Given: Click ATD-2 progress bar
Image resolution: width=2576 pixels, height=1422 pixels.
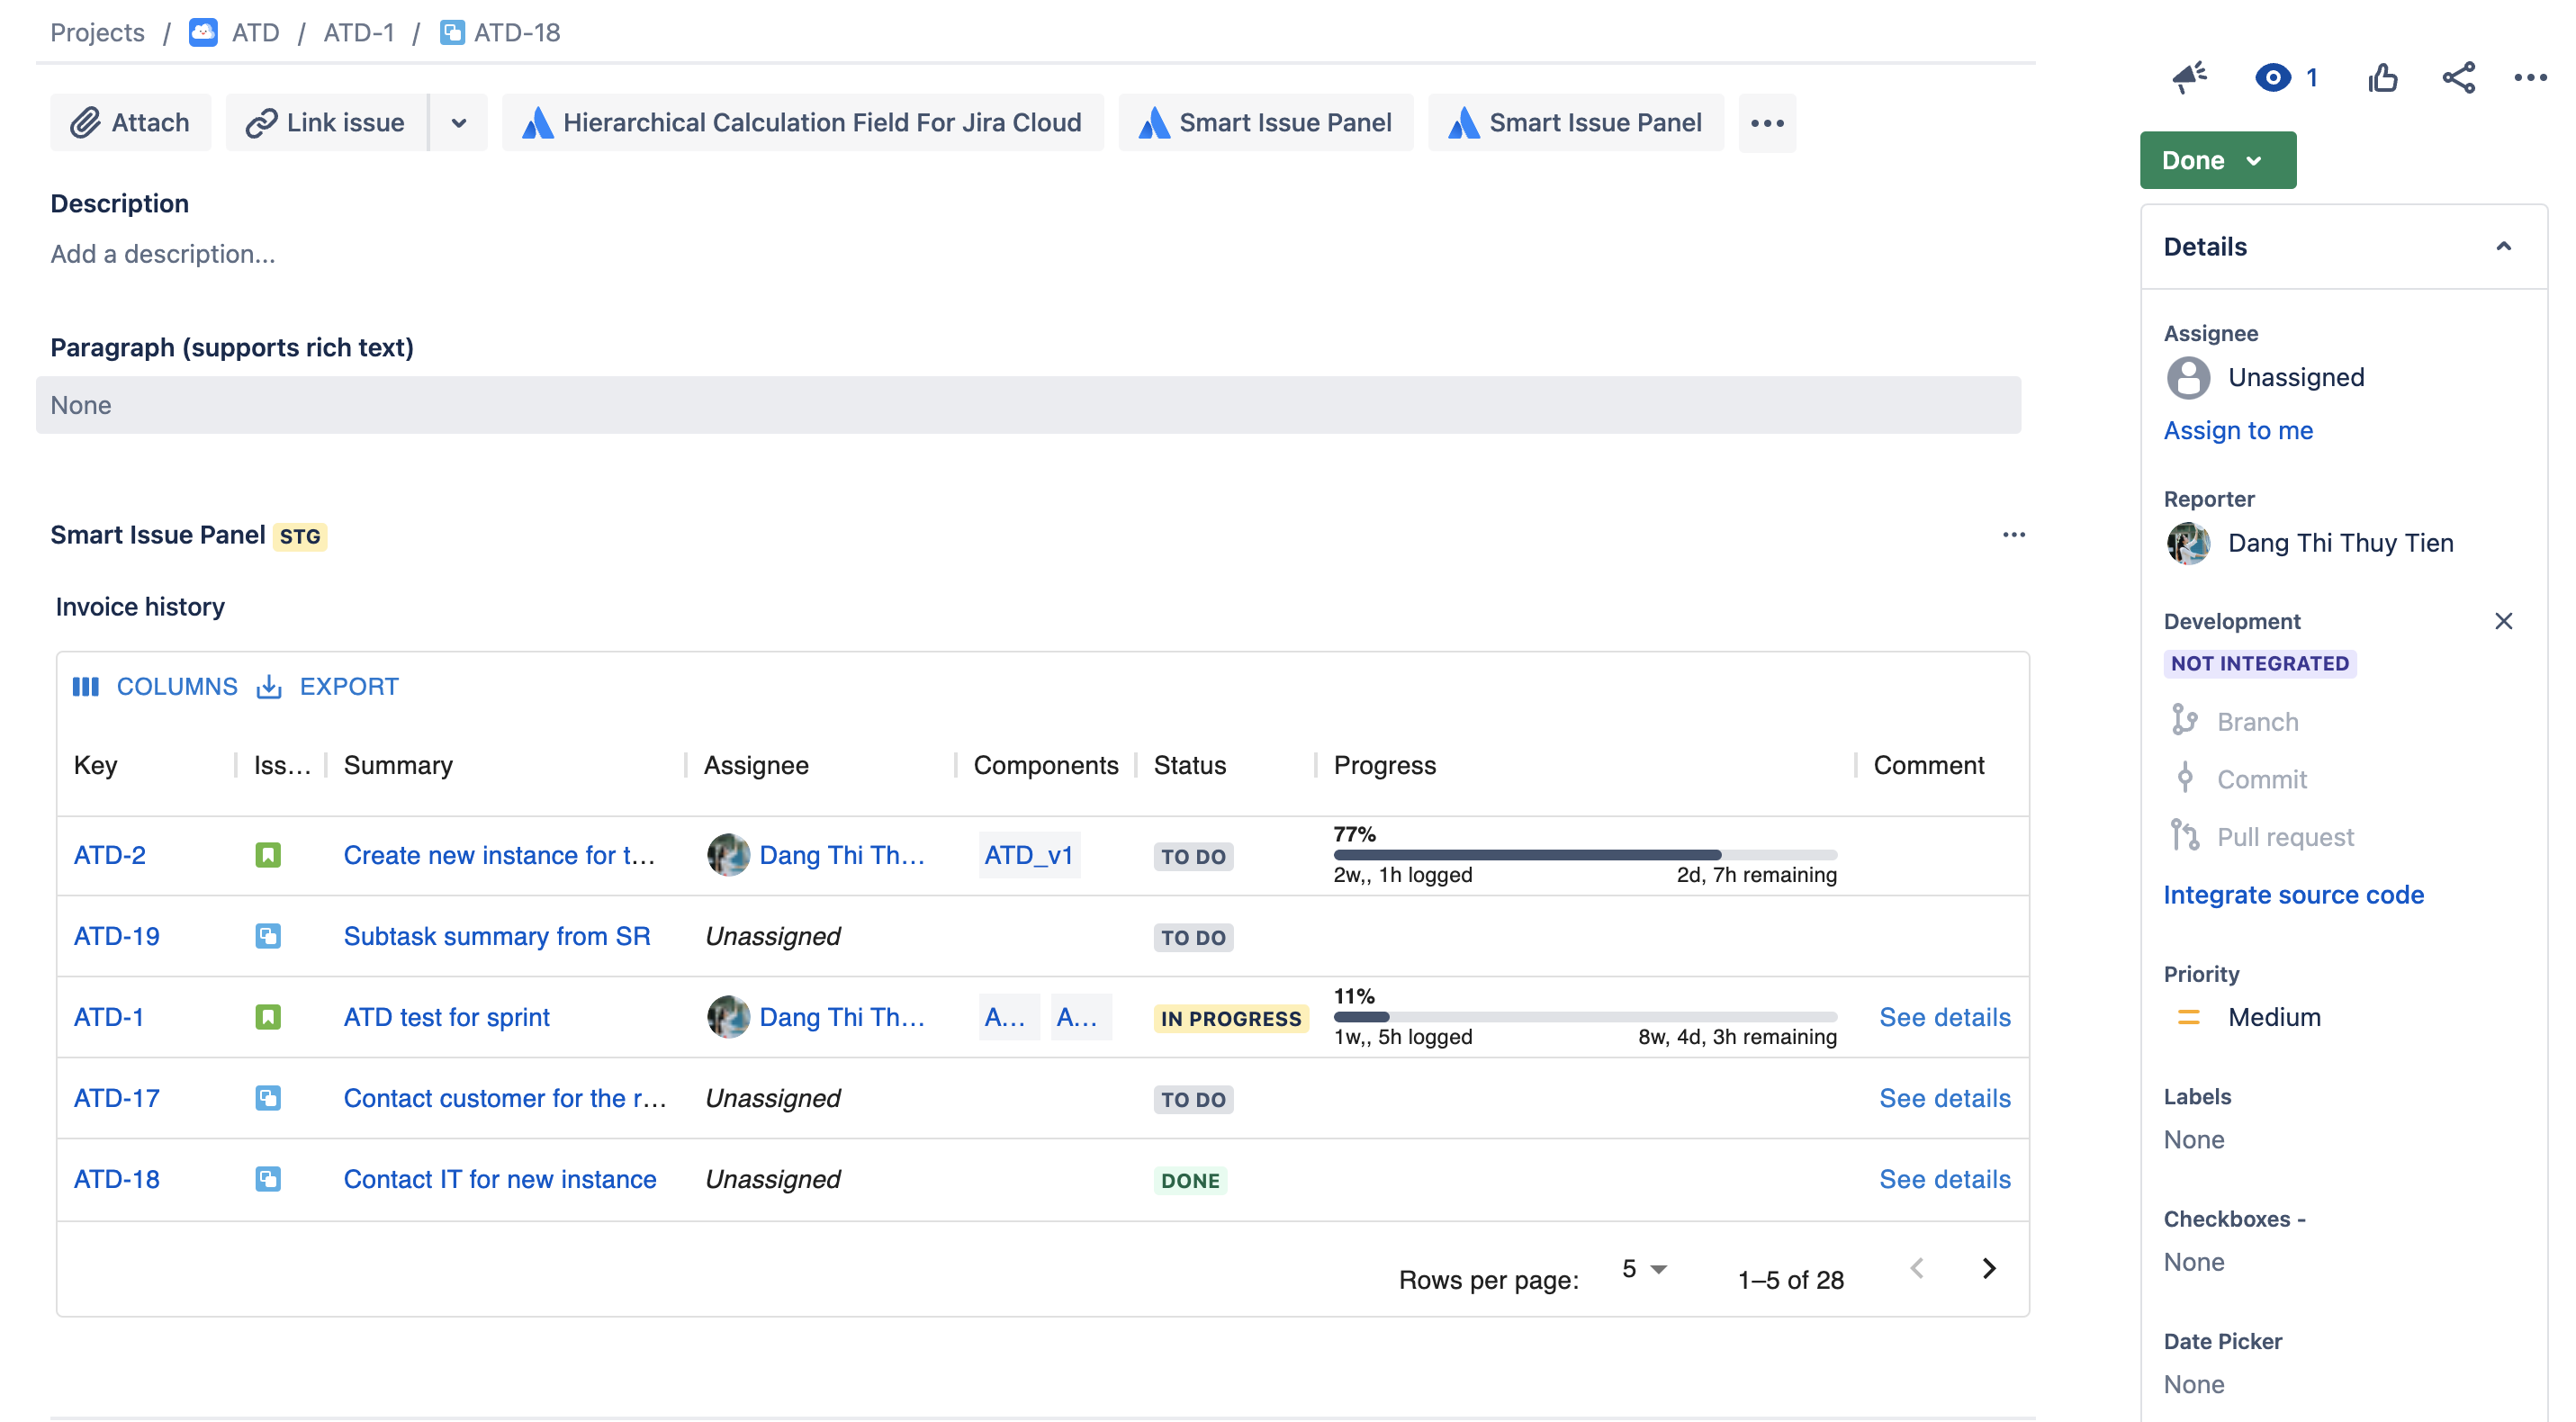Looking at the screenshot, I should [x=1584, y=855].
